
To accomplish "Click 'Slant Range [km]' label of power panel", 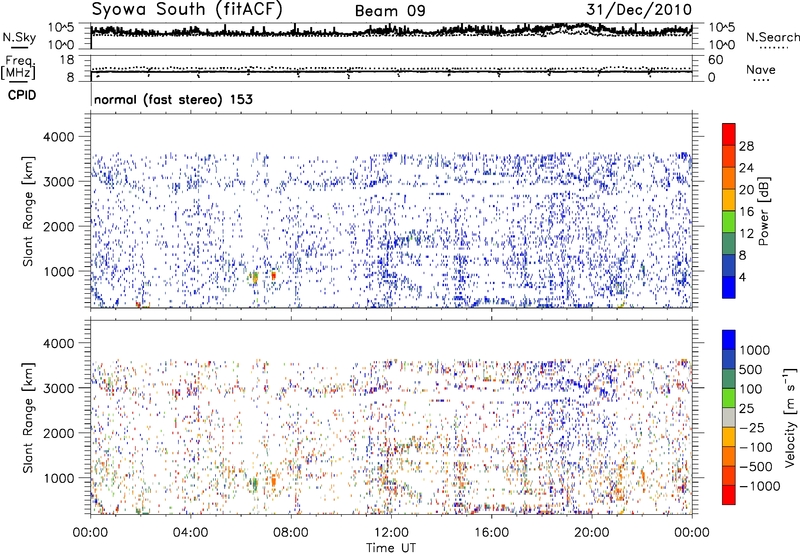I will click(28, 211).
